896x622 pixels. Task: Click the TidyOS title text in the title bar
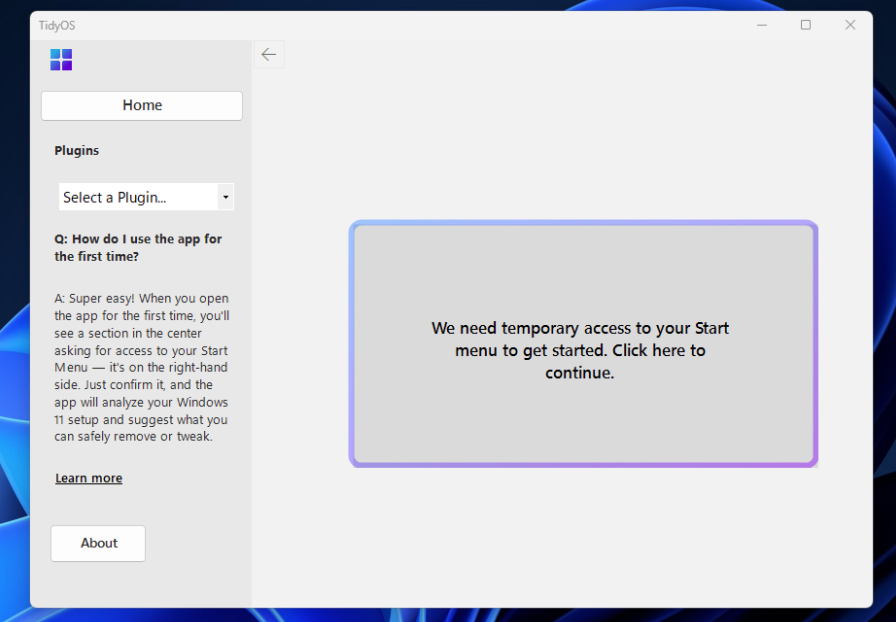coord(57,26)
